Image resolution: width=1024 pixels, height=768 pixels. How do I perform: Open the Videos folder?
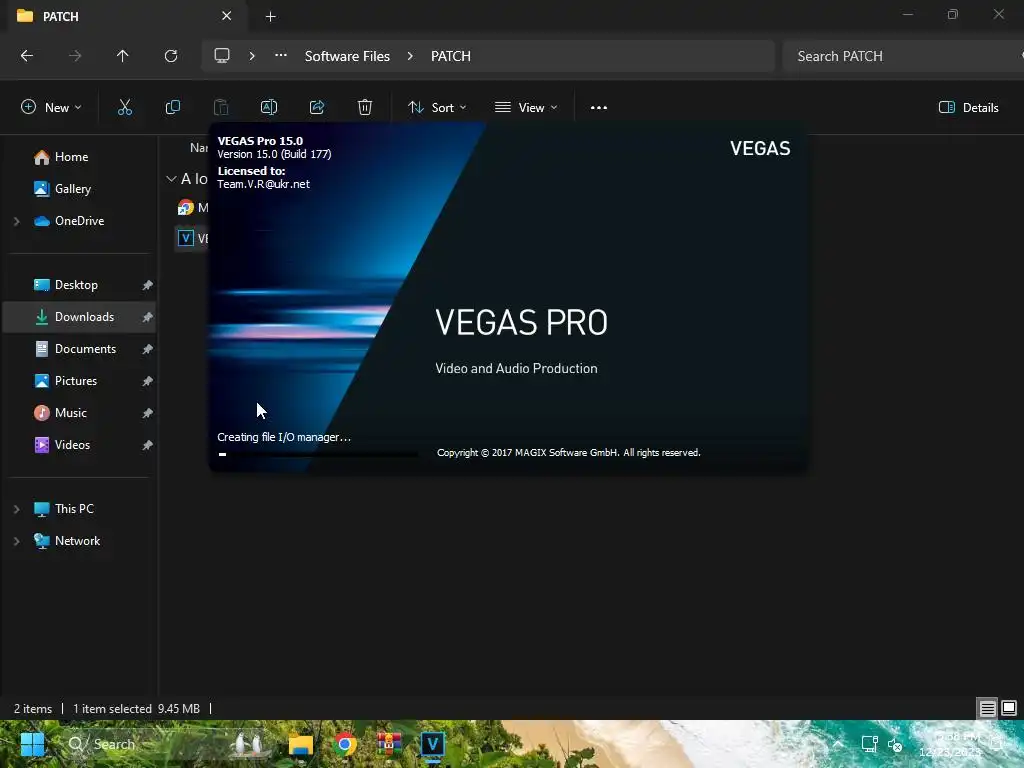point(72,445)
